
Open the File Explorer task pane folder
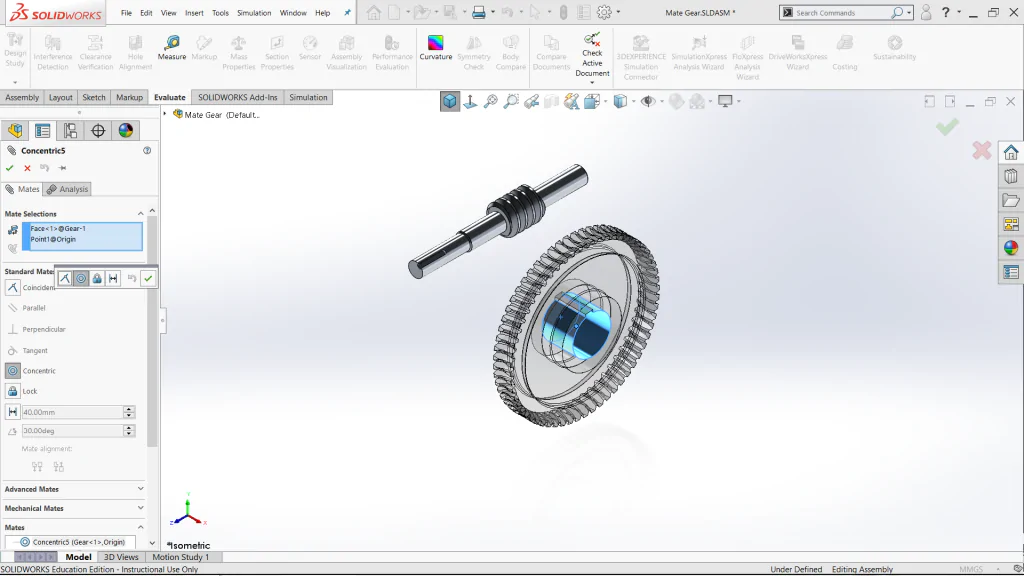pyautogui.click(x=1011, y=200)
